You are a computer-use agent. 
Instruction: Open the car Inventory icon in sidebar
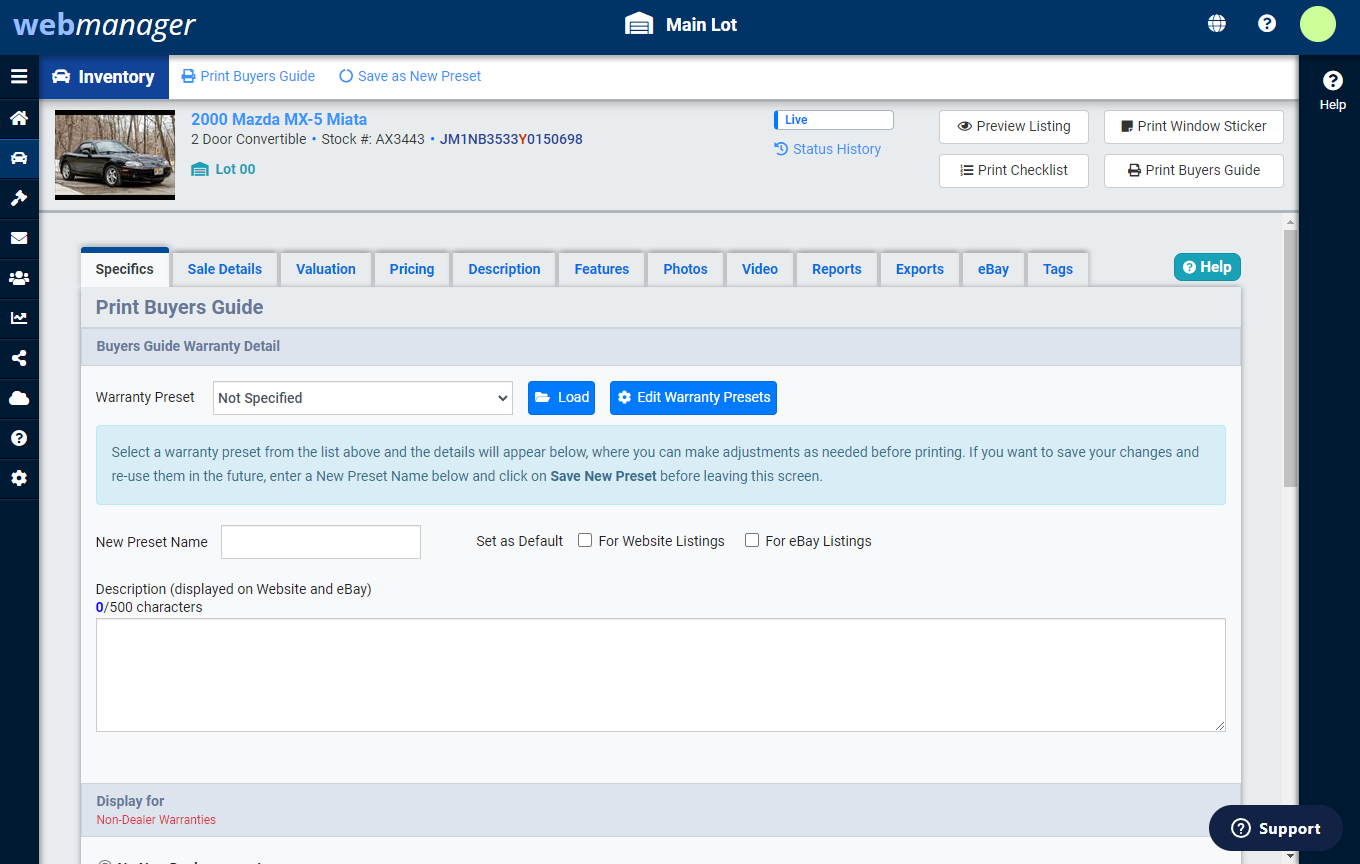pyautogui.click(x=19, y=157)
